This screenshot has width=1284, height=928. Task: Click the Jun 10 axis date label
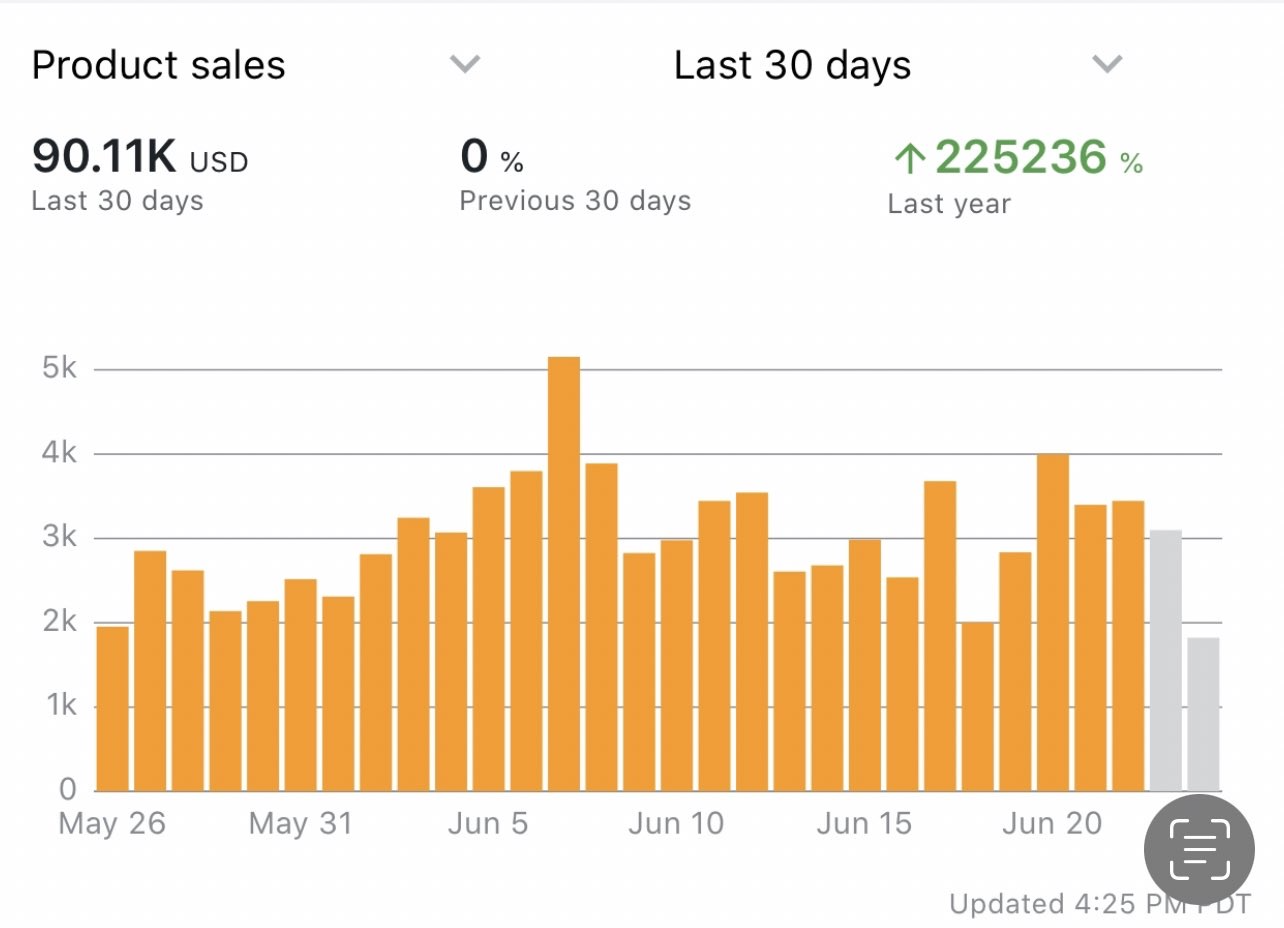[676, 824]
